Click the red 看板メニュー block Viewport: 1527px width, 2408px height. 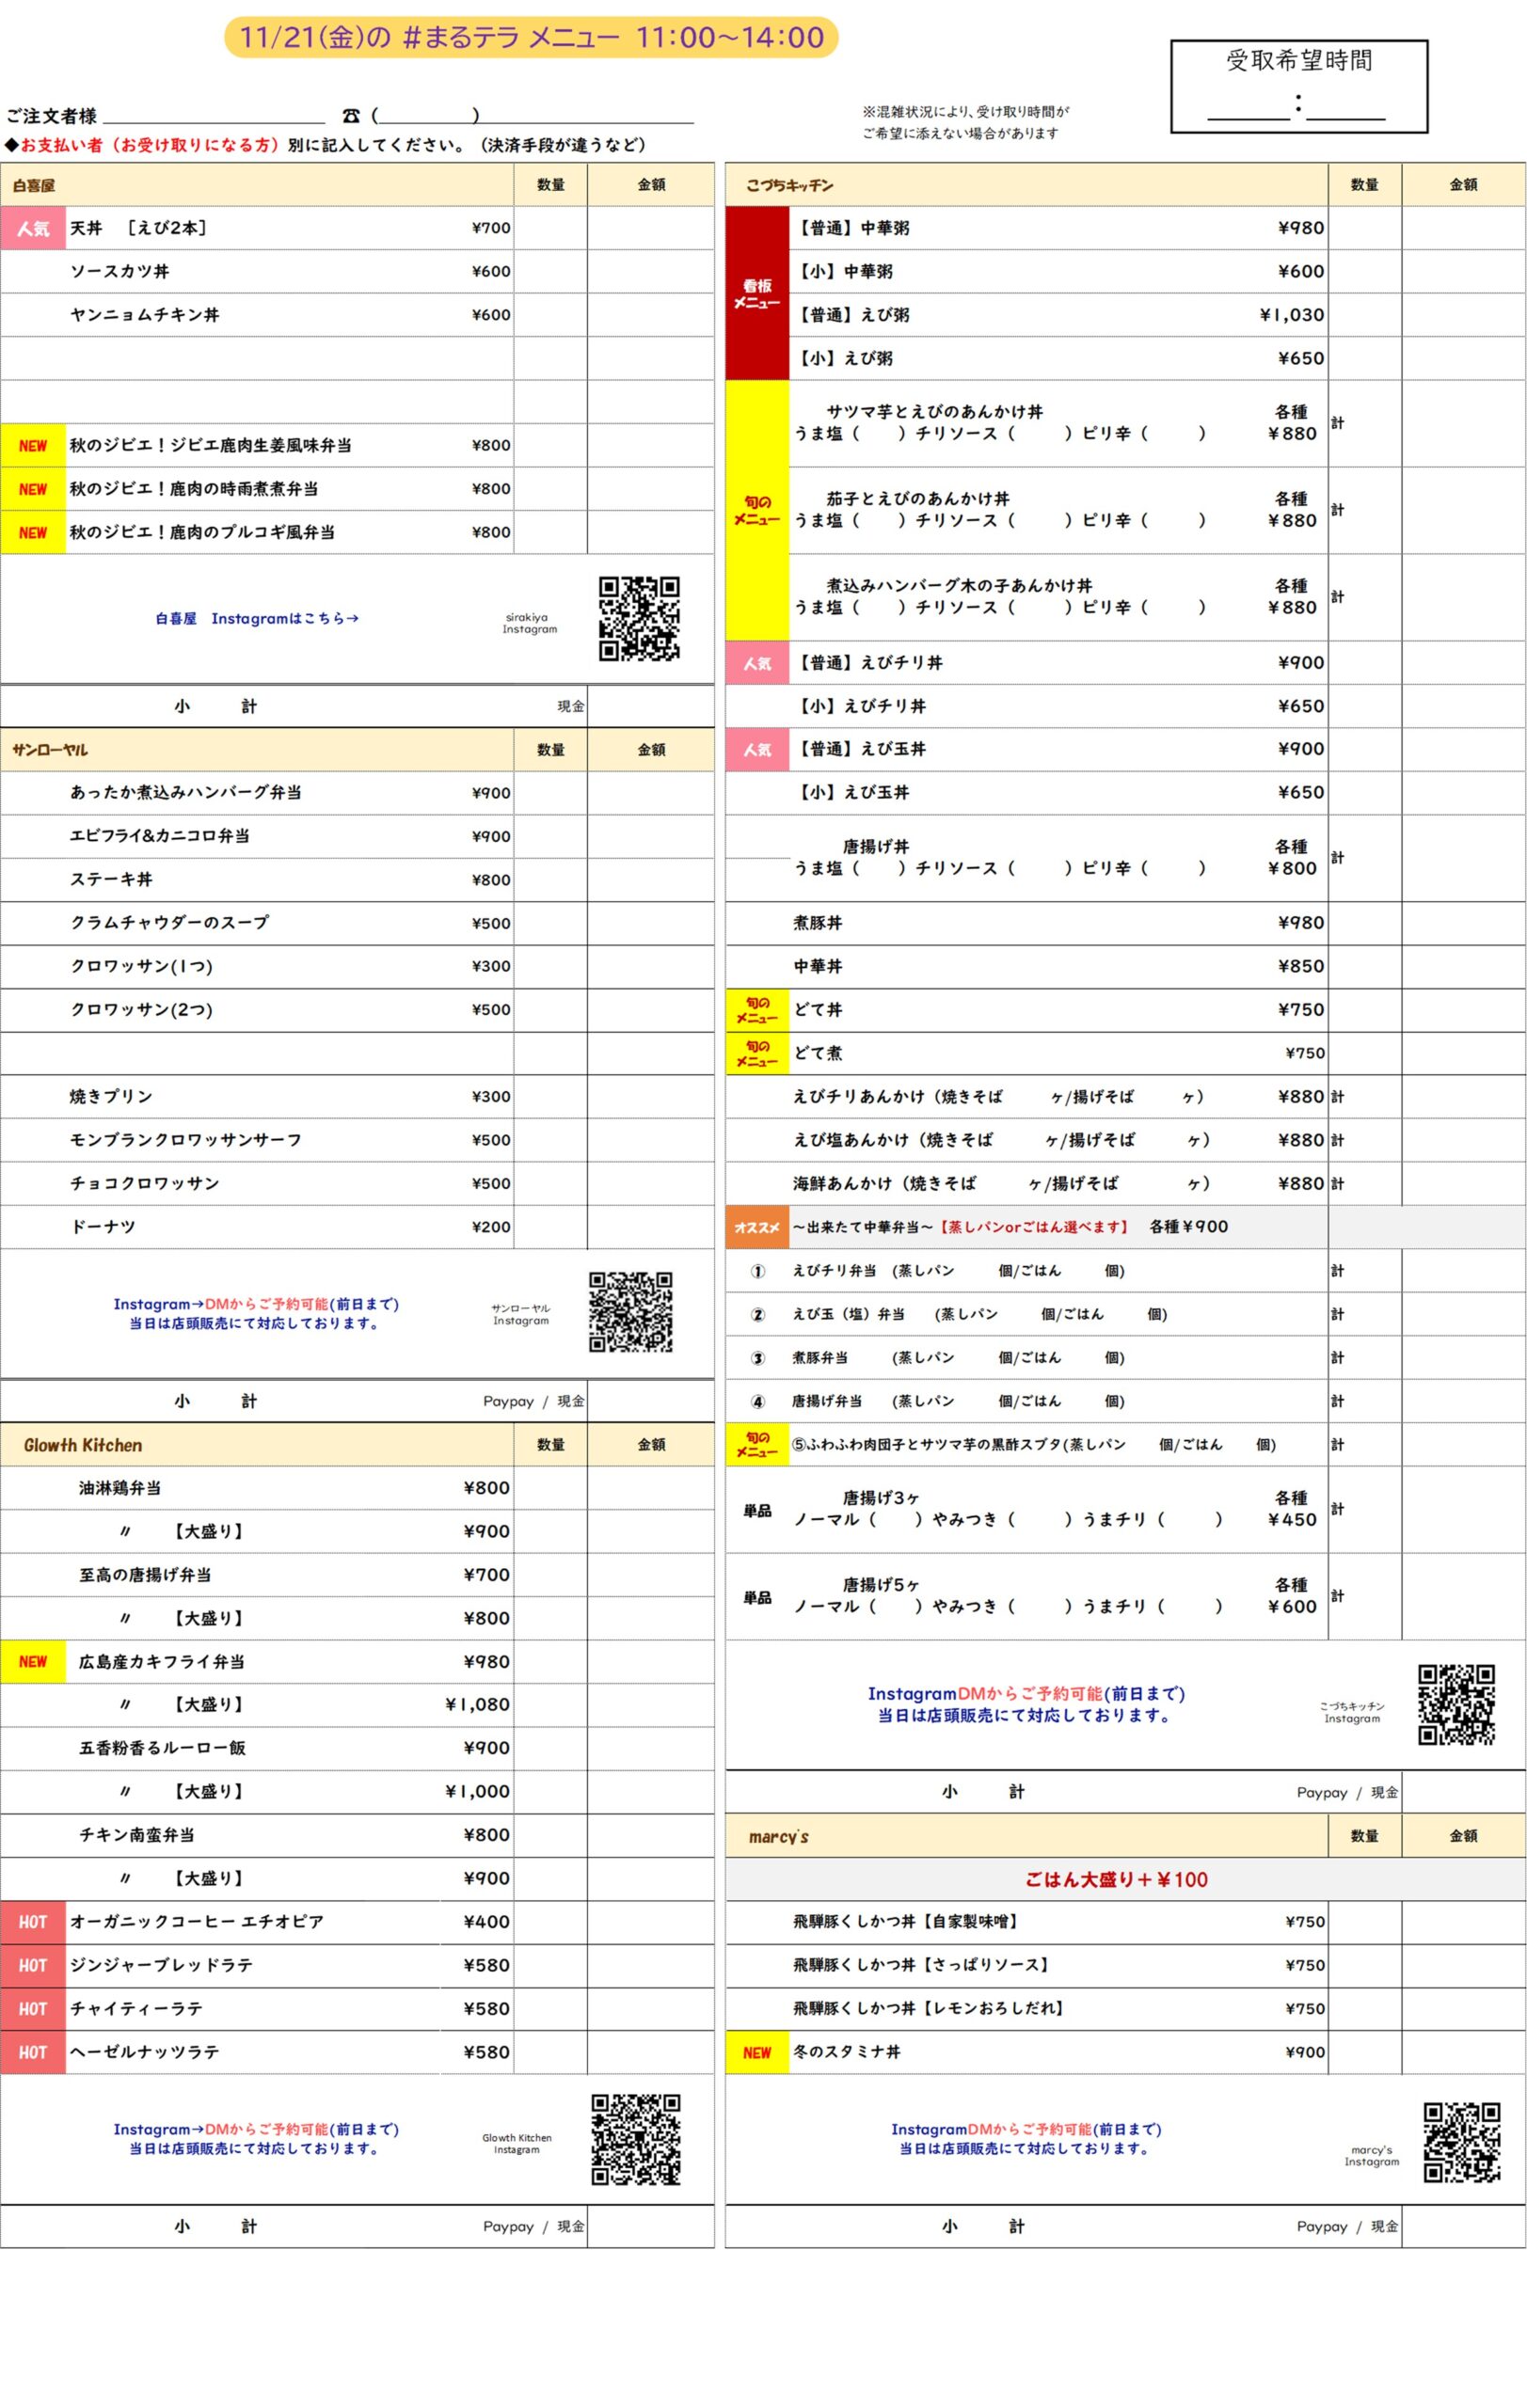pos(756,293)
